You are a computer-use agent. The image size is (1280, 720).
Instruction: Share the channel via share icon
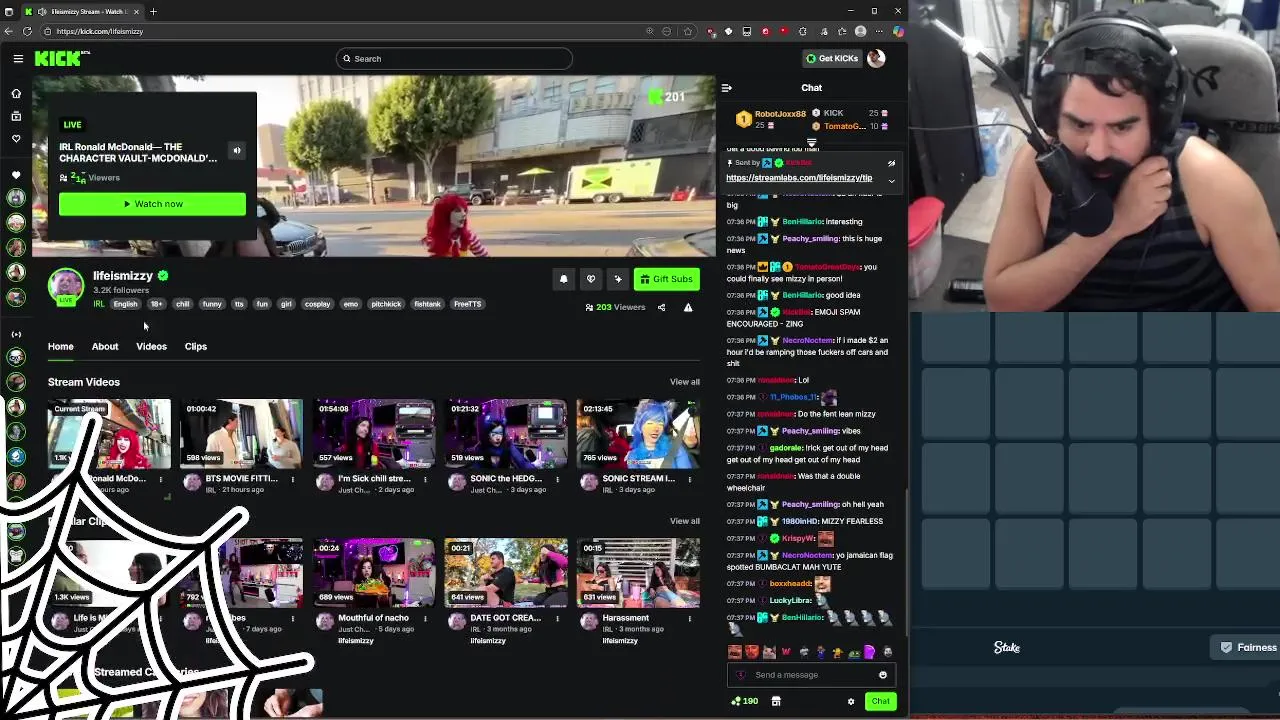click(x=661, y=307)
